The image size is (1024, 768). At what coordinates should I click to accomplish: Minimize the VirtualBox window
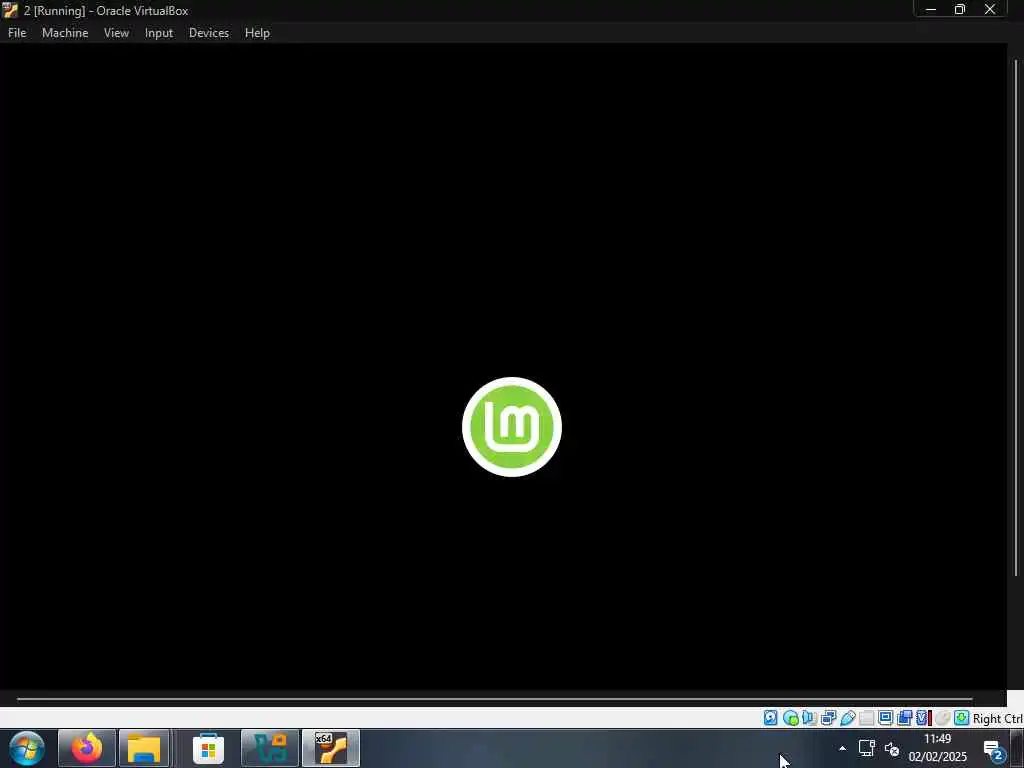pos(931,10)
